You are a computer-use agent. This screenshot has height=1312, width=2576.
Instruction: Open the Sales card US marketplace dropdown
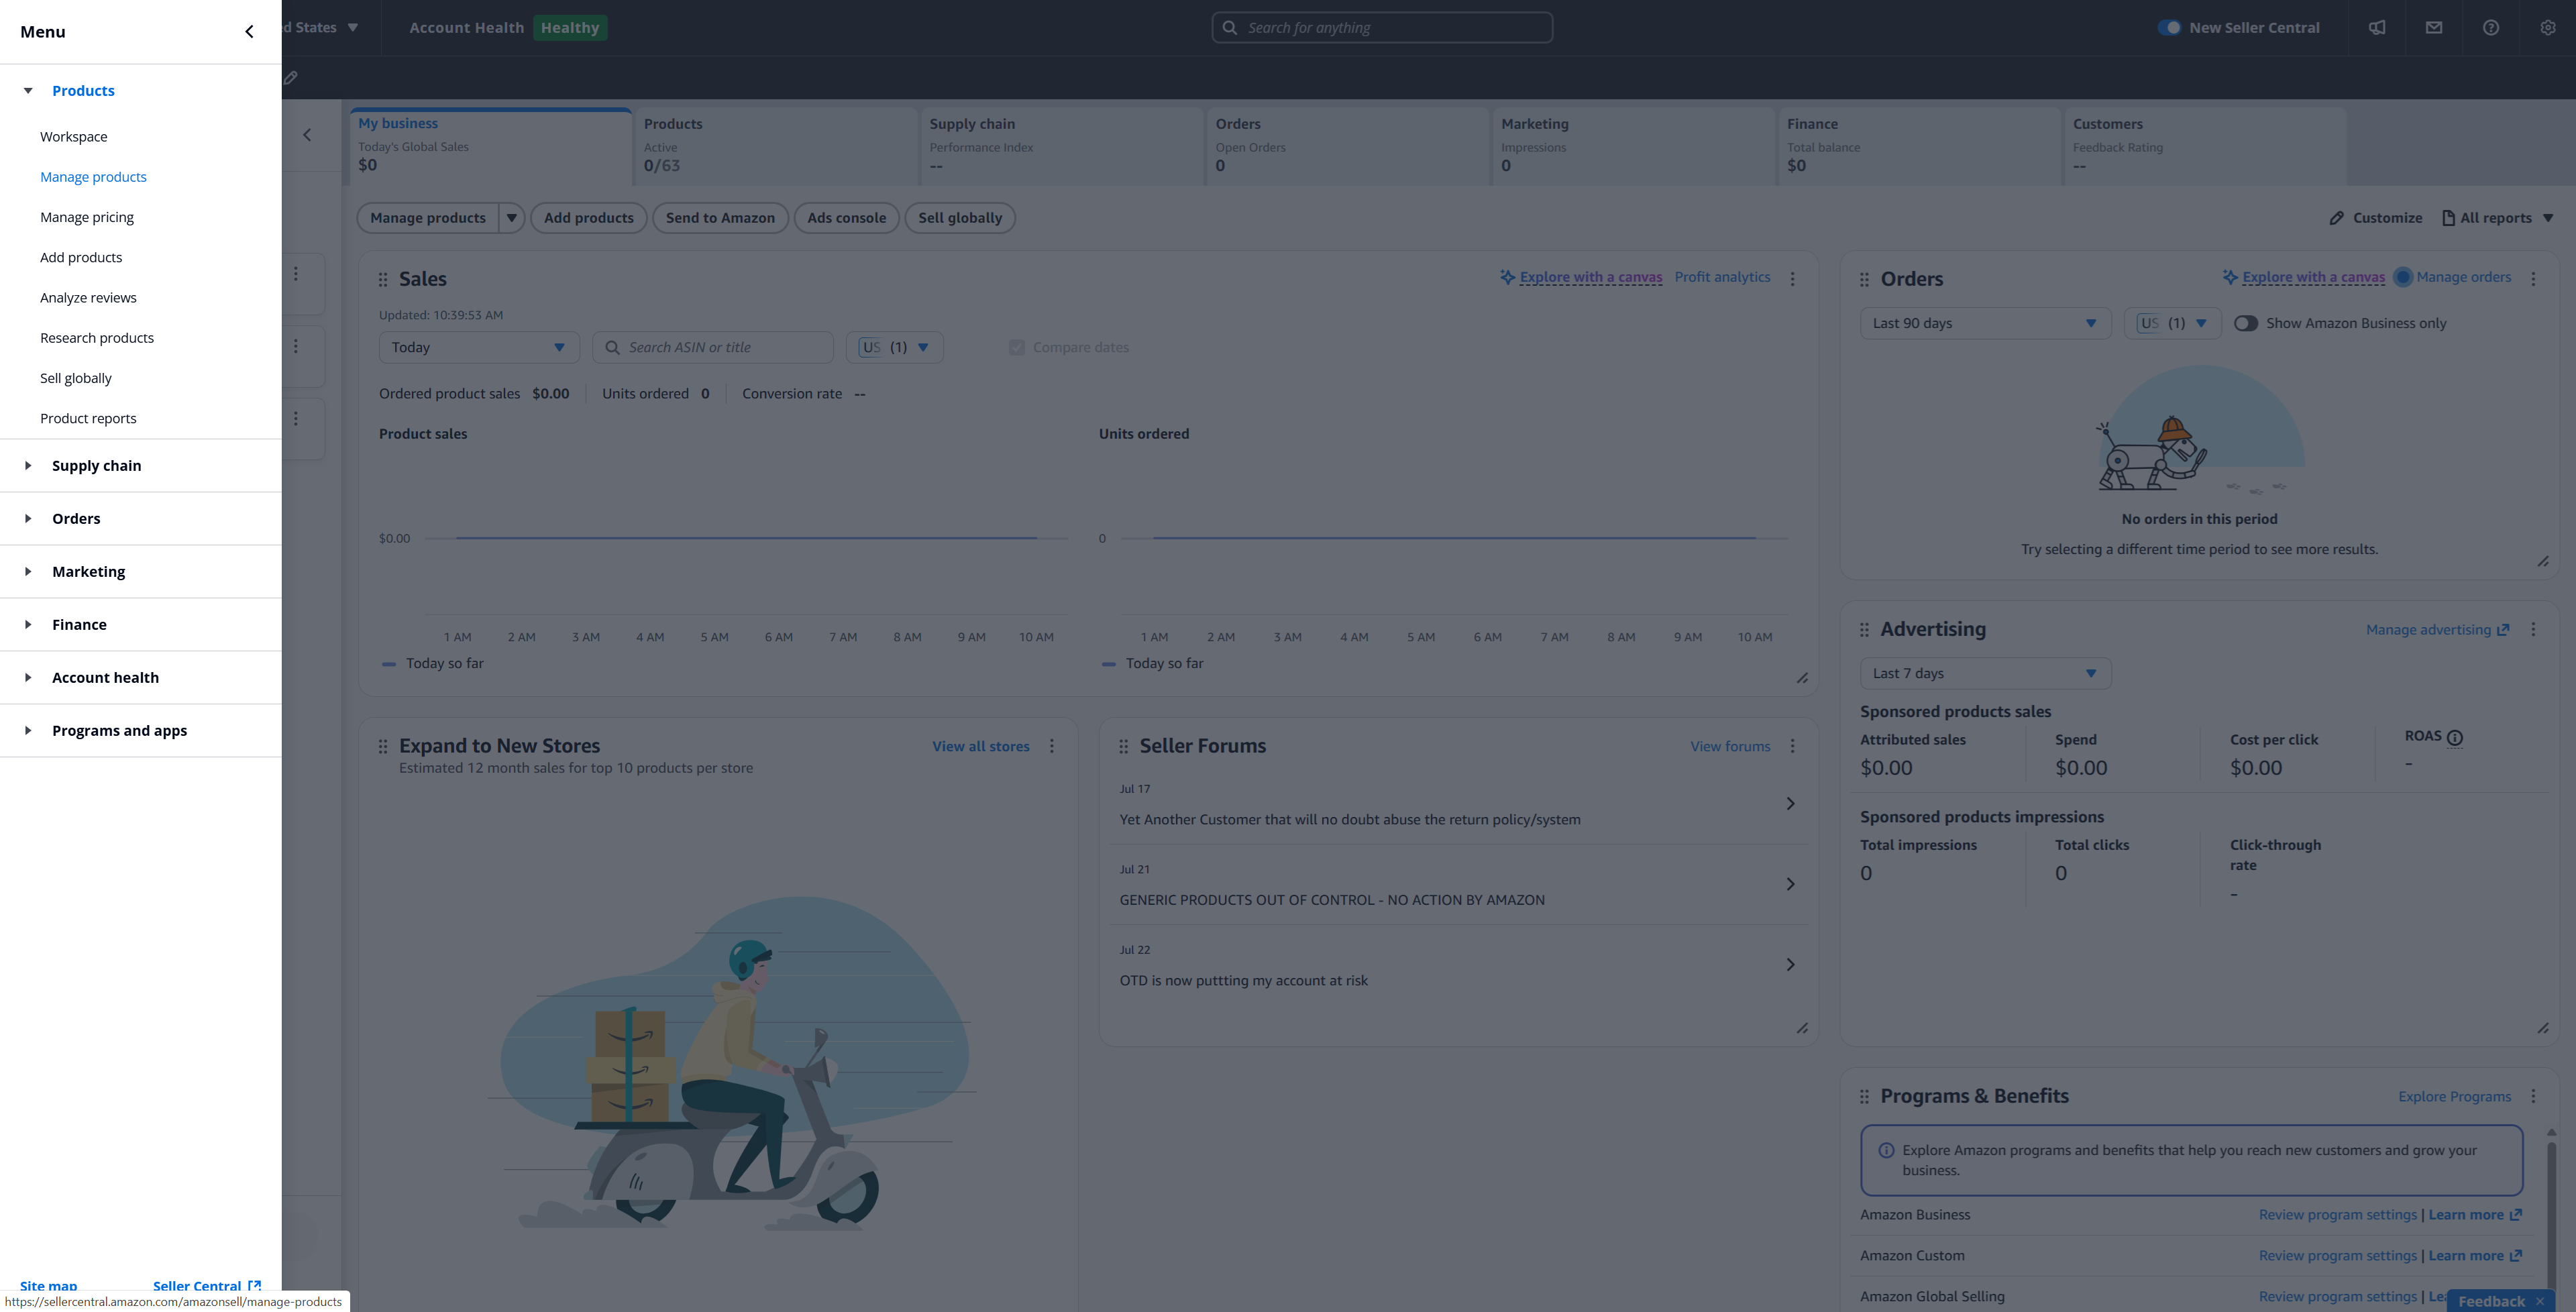894,347
